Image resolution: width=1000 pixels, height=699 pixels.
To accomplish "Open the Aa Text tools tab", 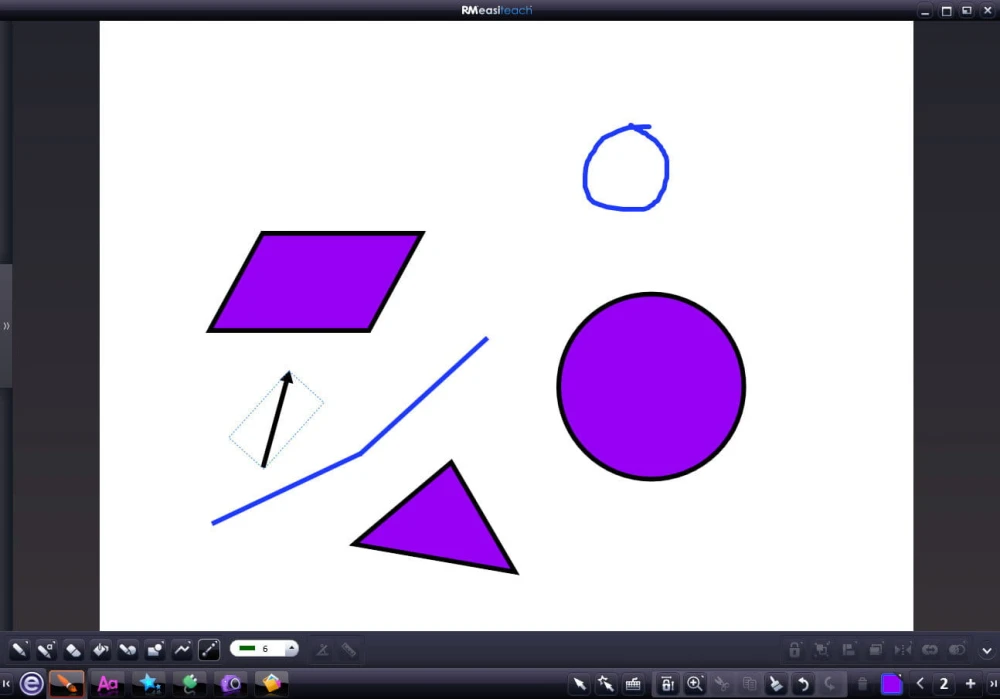I will click(x=108, y=684).
